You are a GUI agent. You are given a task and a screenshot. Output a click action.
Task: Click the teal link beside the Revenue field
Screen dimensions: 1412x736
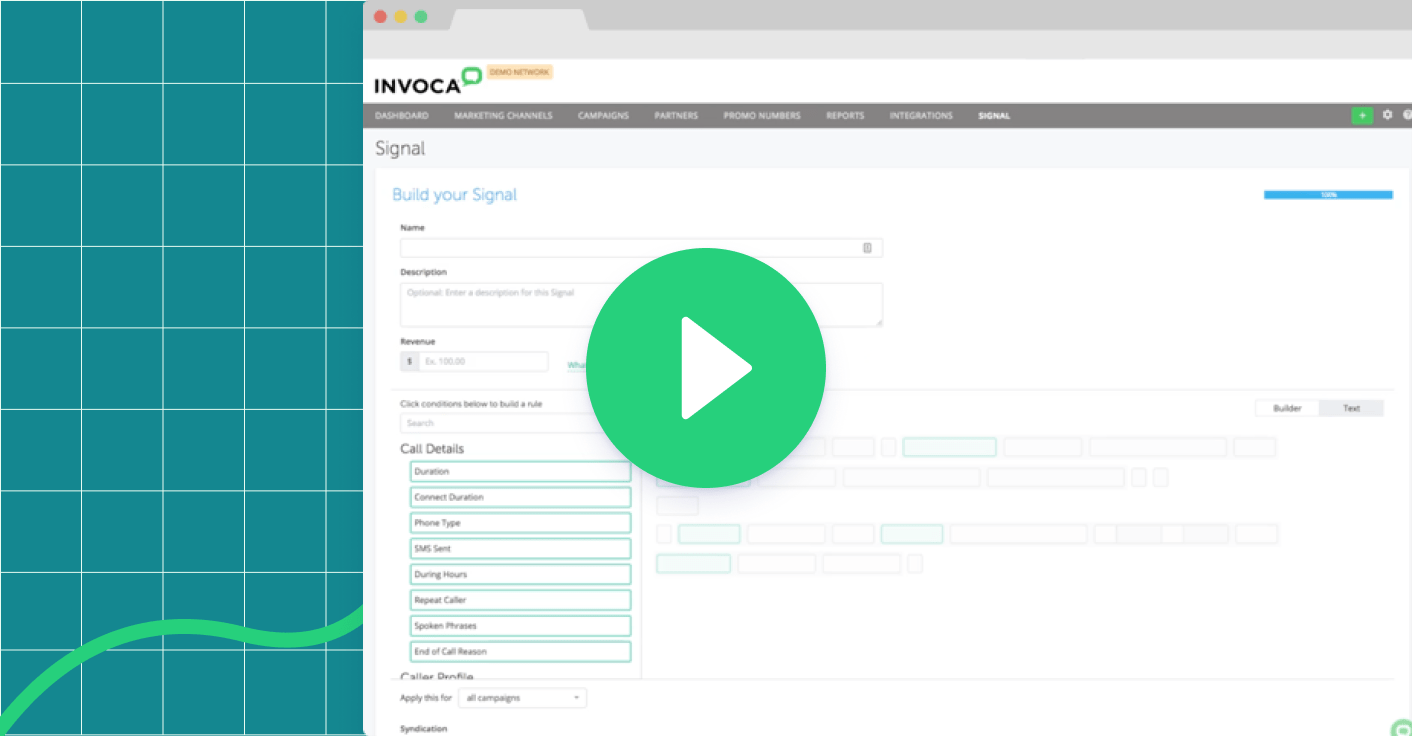578,364
